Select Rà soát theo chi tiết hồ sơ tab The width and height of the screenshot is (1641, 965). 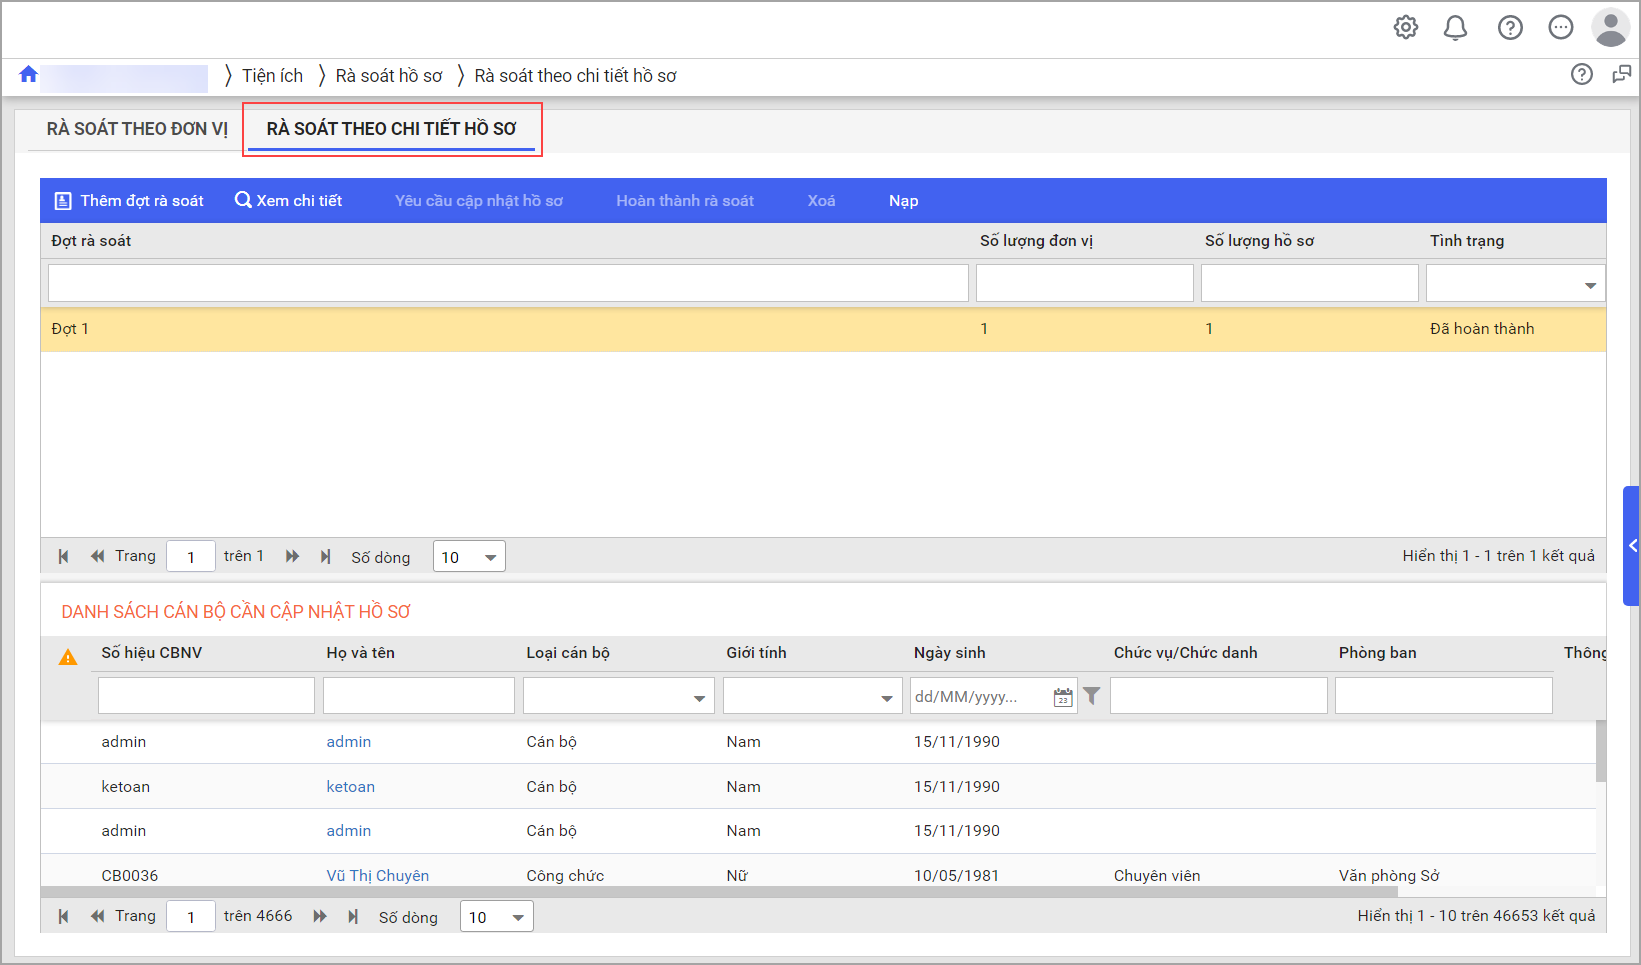coord(391,129)
